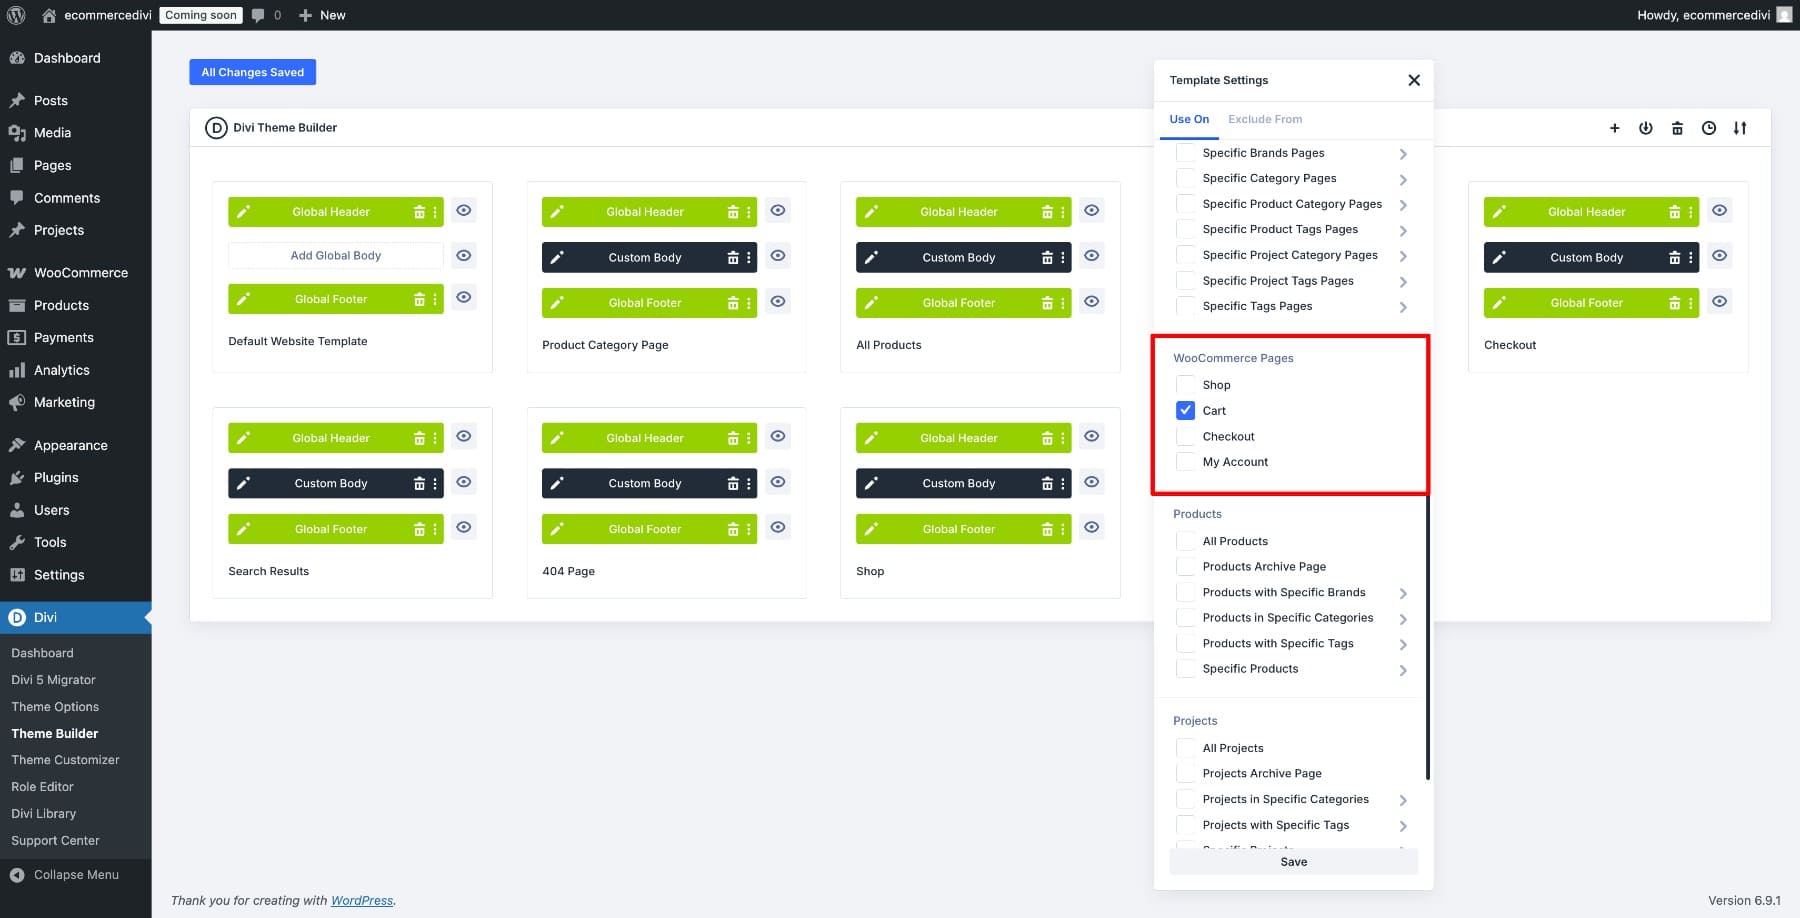The width and height of the screenshot is (1800, 918).
Task: Expand Specific Category Pages options
Action: [1403, 180]
